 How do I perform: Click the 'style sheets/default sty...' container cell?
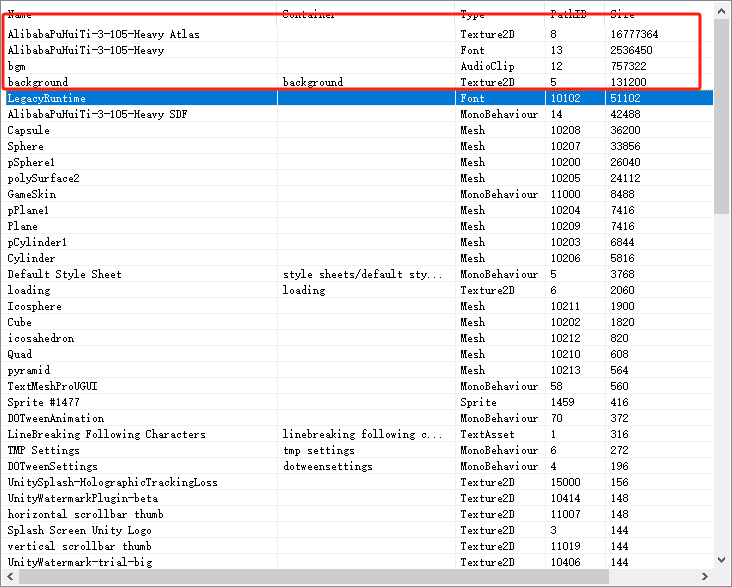tap(362, 274)
